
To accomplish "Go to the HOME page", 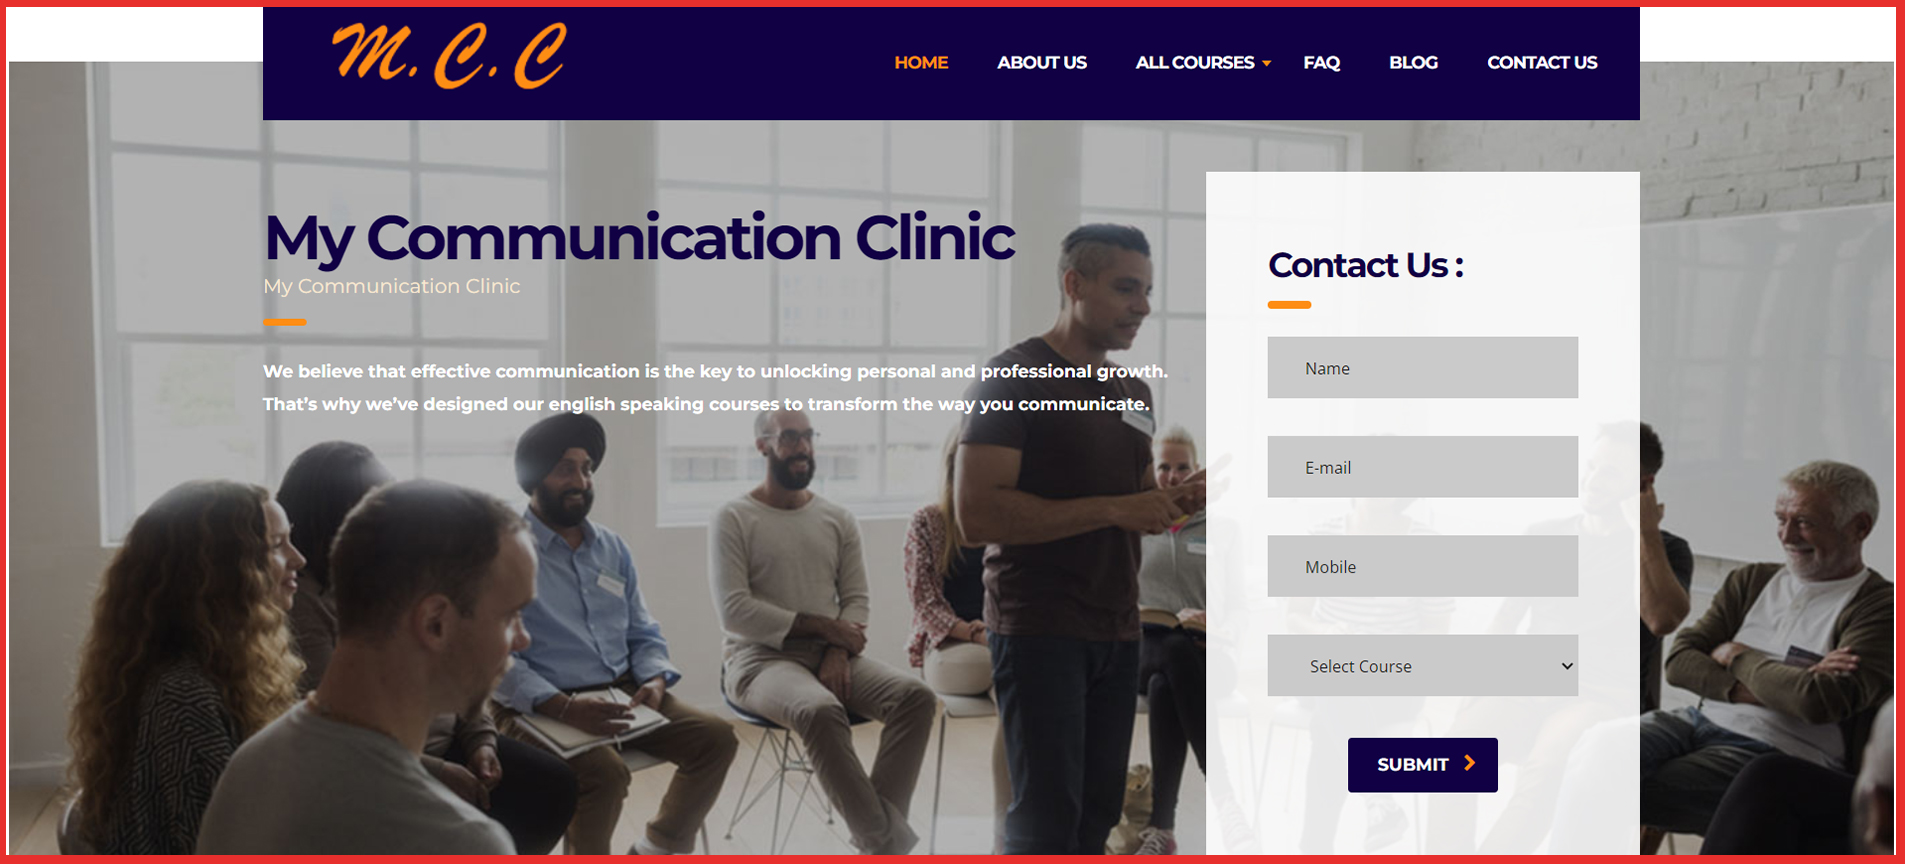I will (921, 62).
